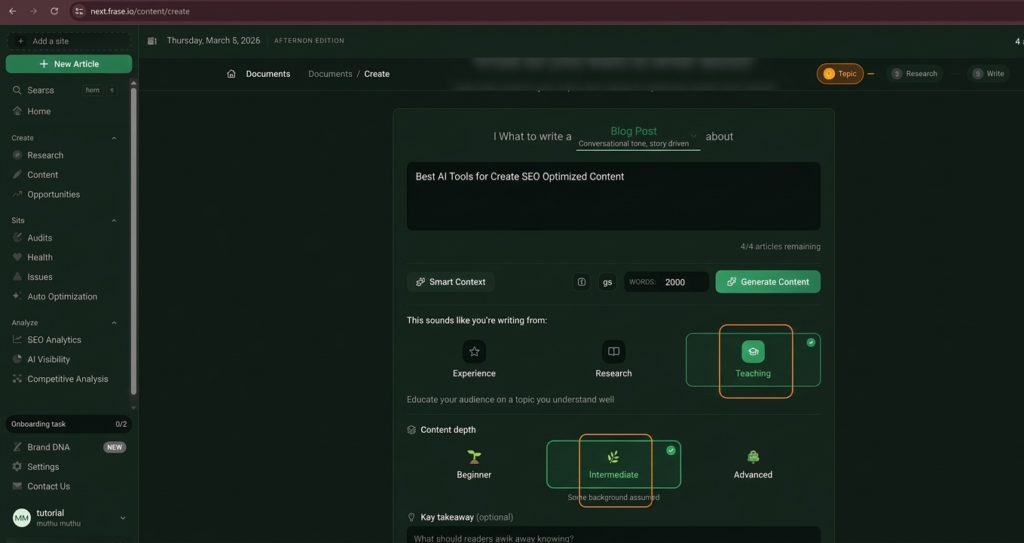Click the address bar URL next.frase.io/content/create
The height and width of the screenshot is (543, 1024).
click(x=140, y=11)
